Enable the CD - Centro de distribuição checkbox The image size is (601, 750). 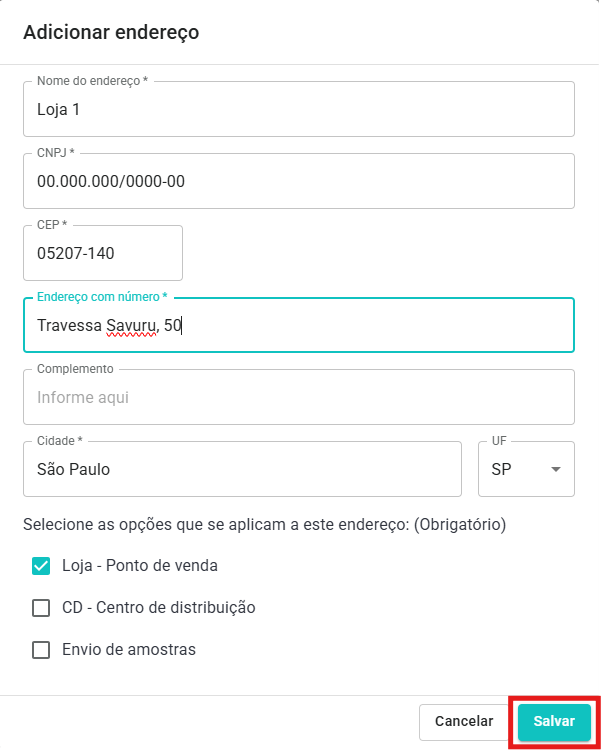coord(41,608)
